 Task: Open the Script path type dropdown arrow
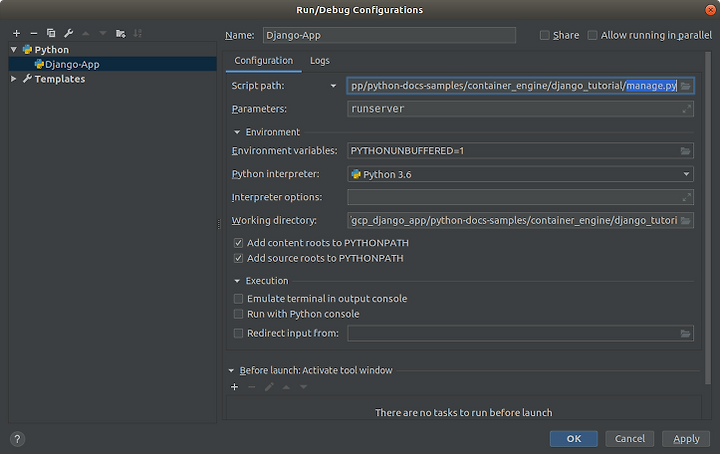333,86
